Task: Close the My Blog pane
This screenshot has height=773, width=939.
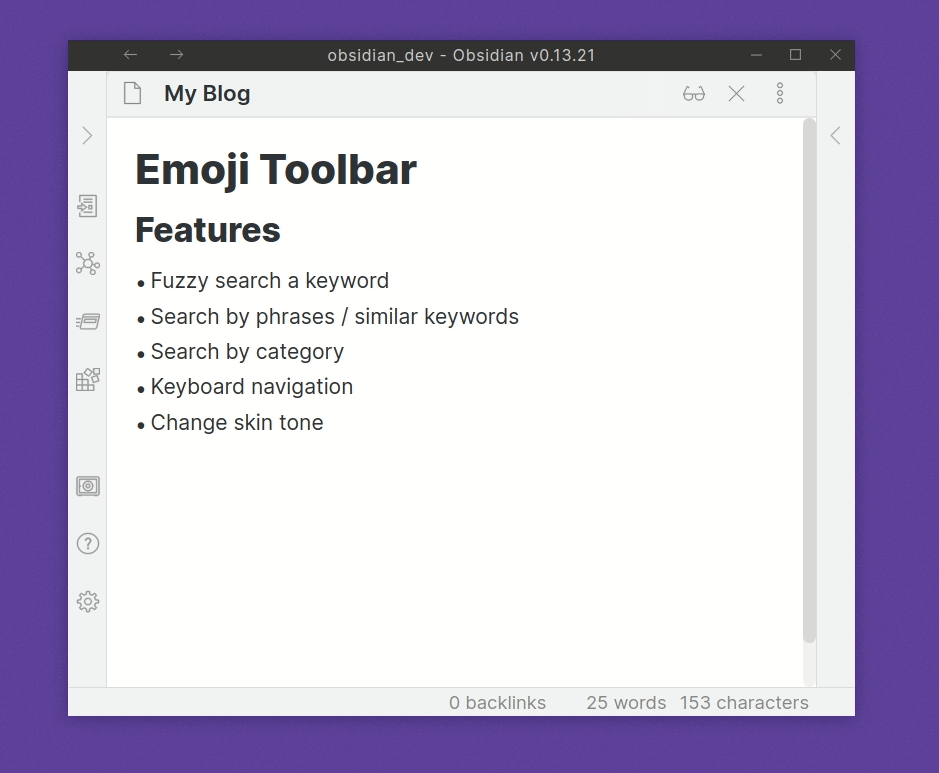Action: point(737,93)
